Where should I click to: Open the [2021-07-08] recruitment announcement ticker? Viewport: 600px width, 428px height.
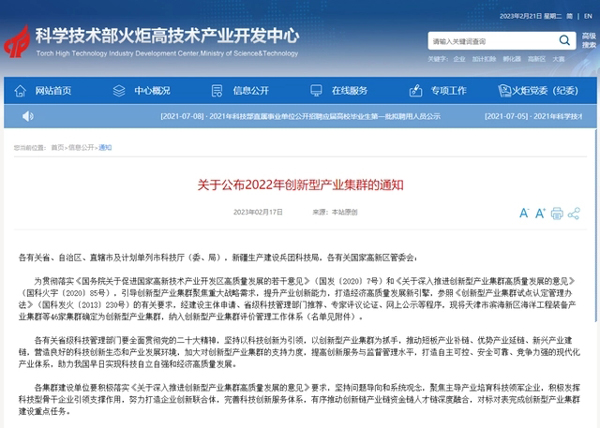pyautogui.click(x=300, y=116)
